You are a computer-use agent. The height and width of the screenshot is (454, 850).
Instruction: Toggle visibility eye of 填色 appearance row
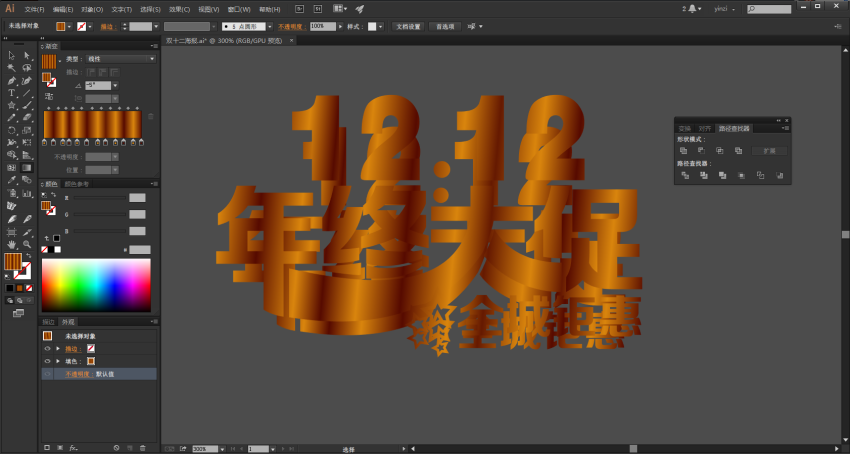(48, 361)
